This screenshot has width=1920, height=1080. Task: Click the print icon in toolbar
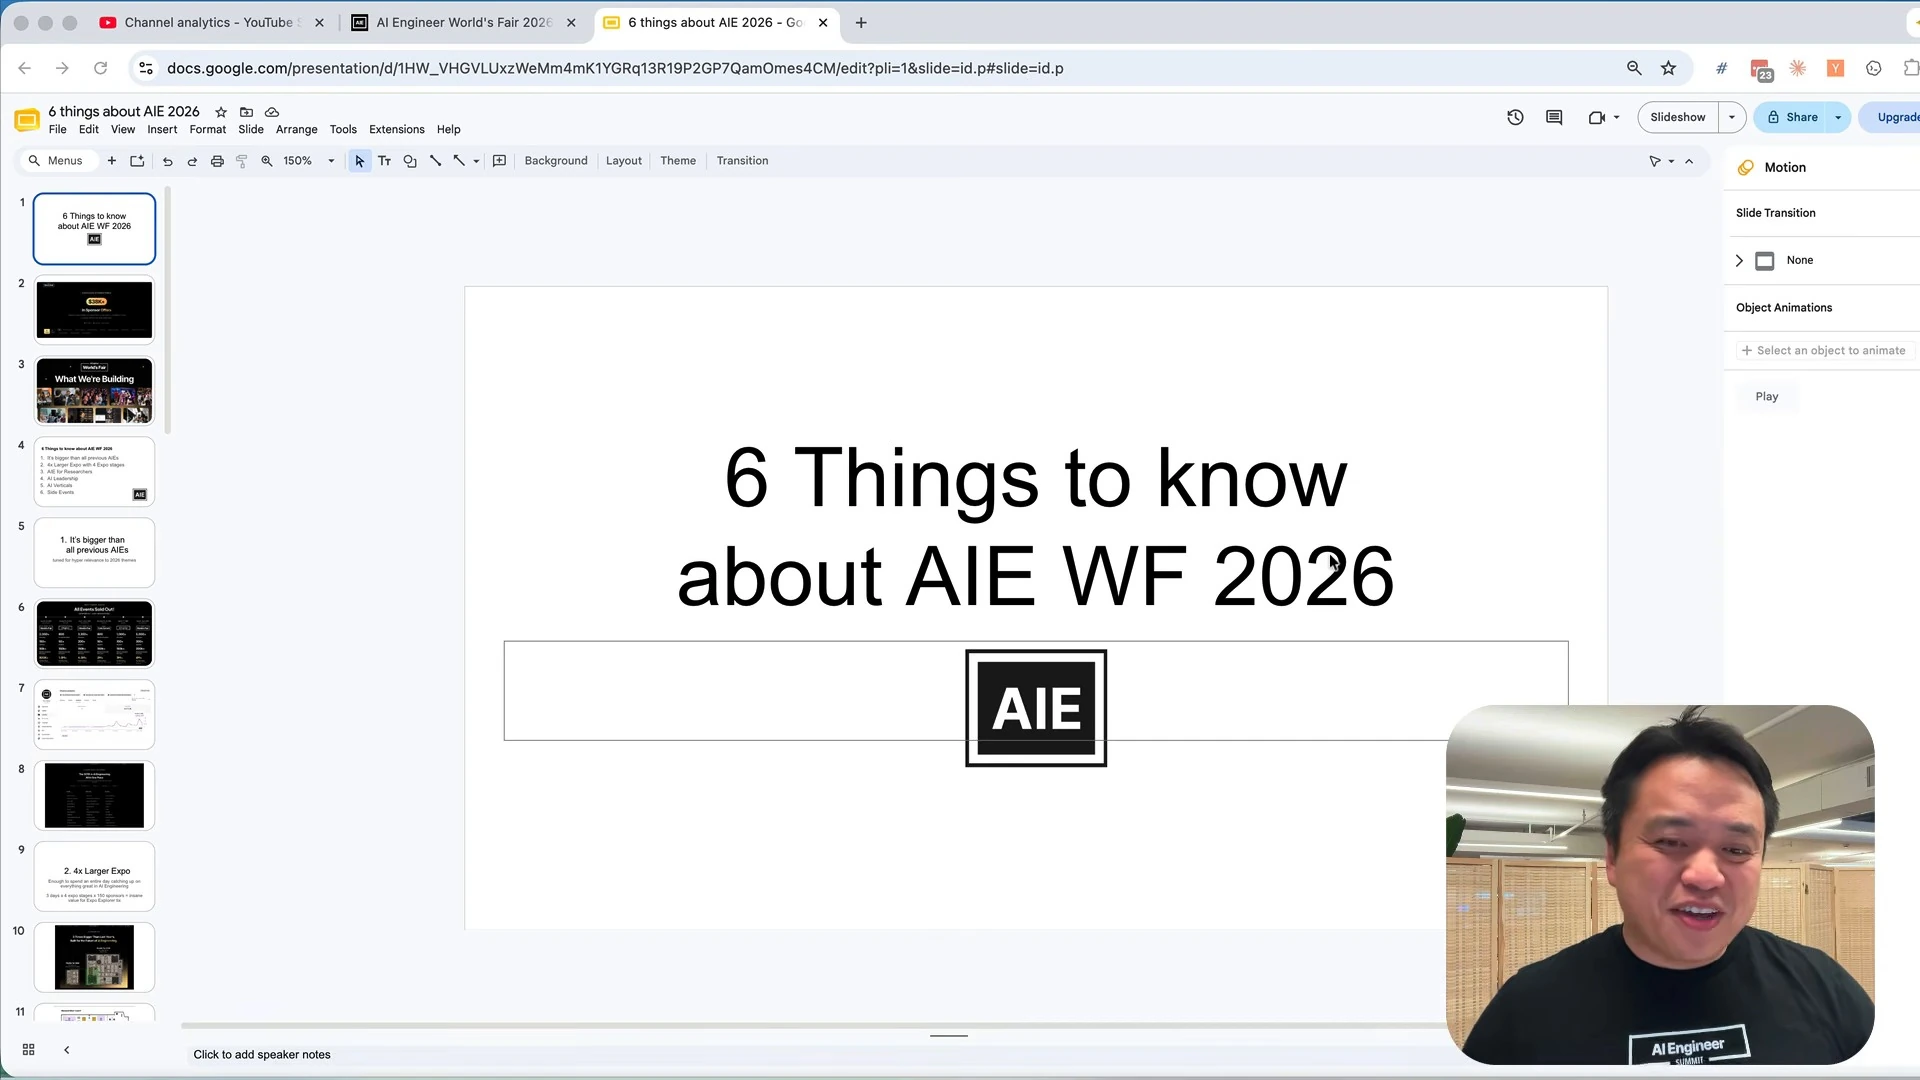point(217,161)
